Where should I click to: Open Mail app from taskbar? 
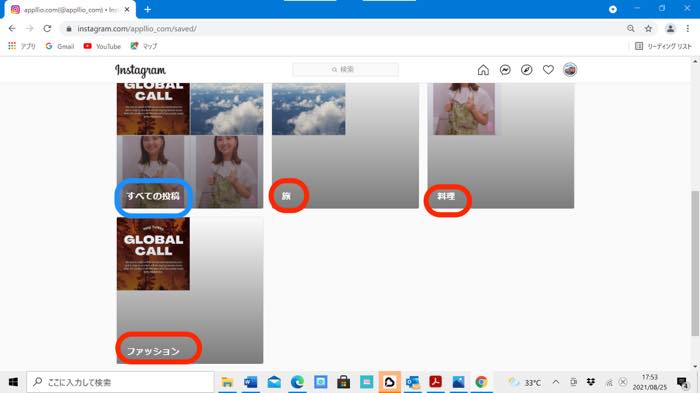tap(274, 382)
